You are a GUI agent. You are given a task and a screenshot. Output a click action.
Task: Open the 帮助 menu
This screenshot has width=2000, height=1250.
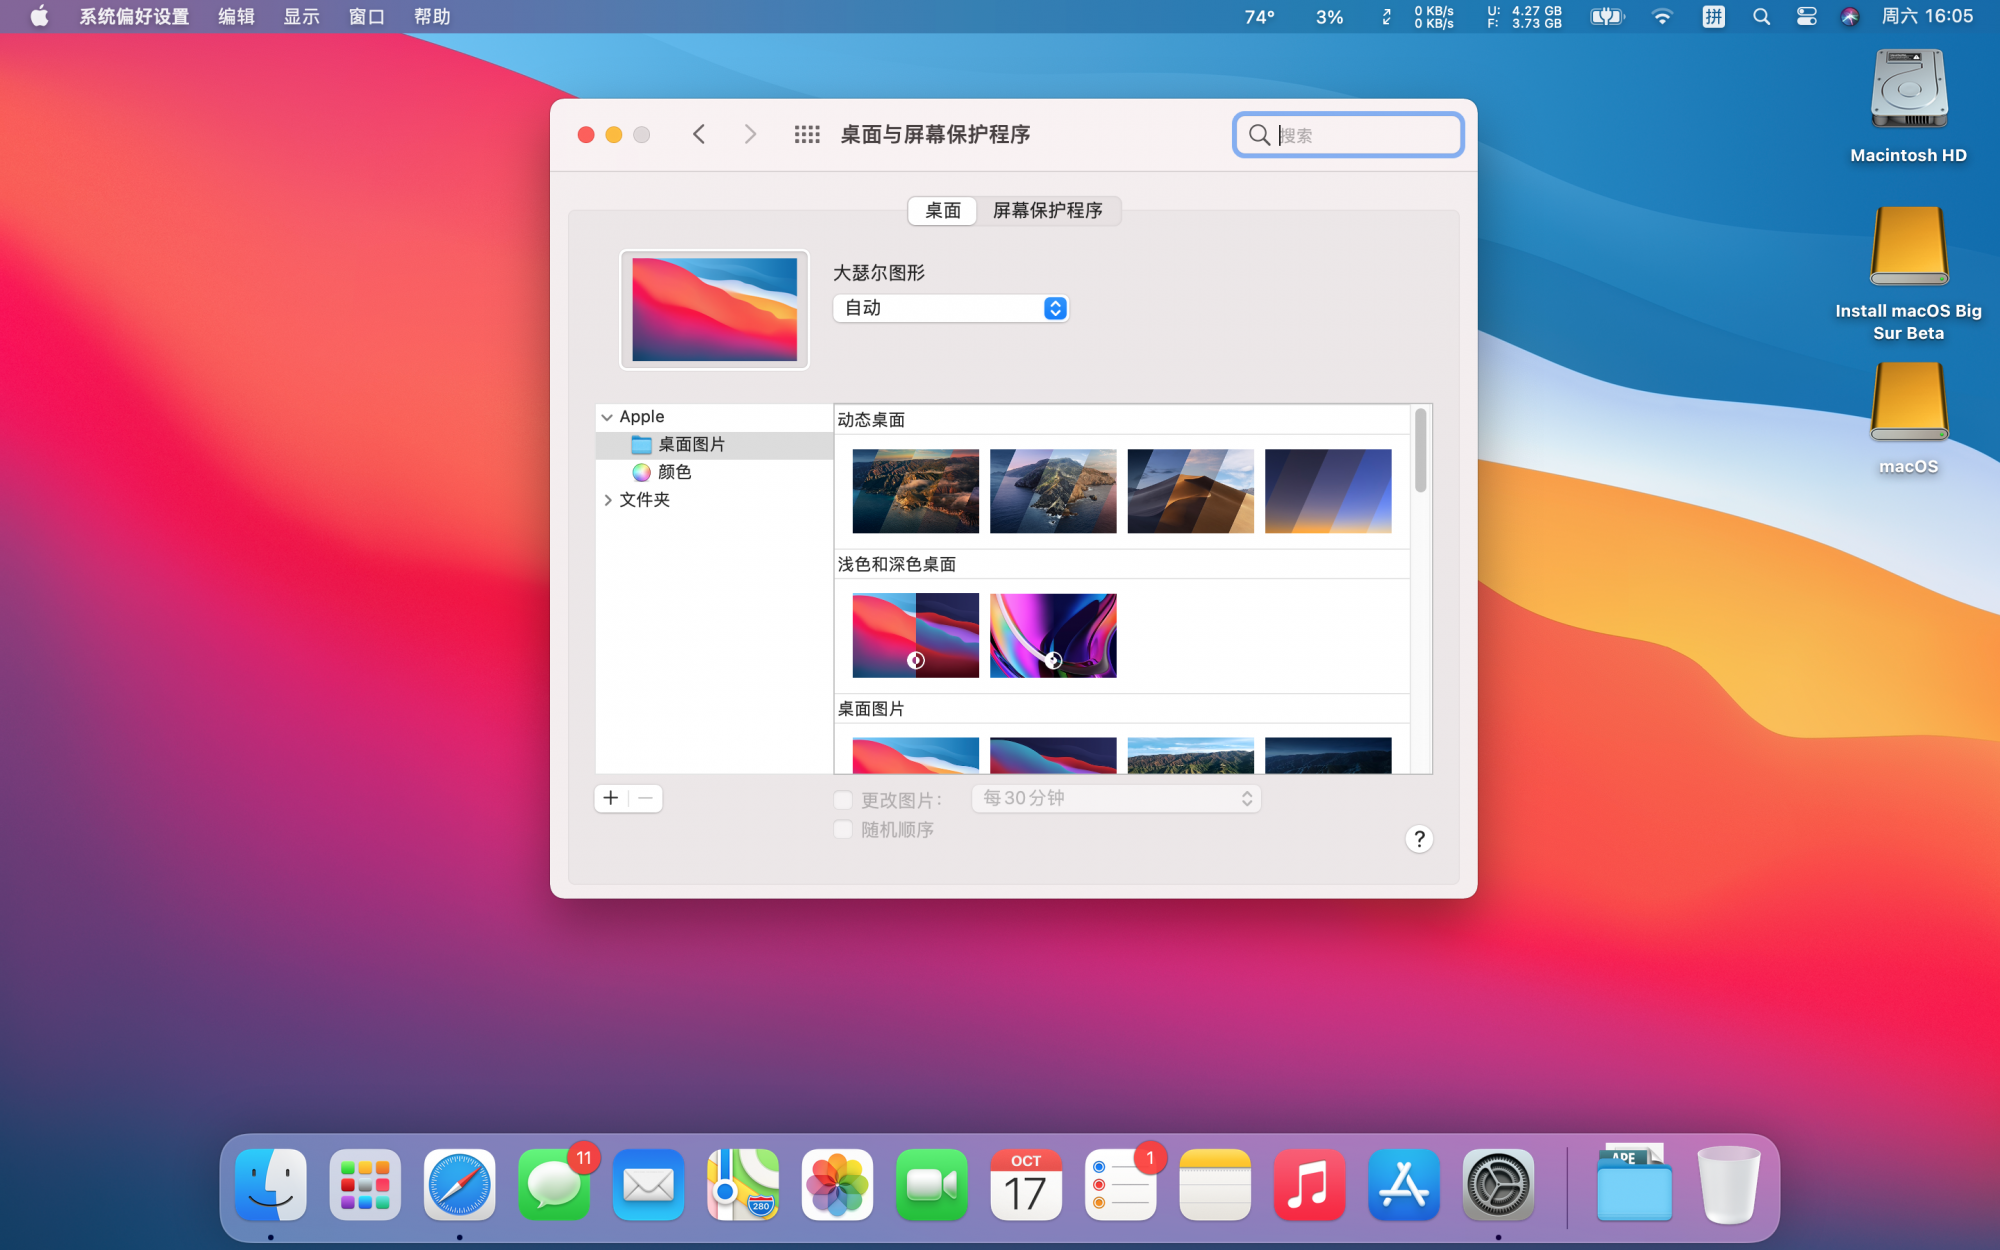pyautogui.click(x=432, y=16)
